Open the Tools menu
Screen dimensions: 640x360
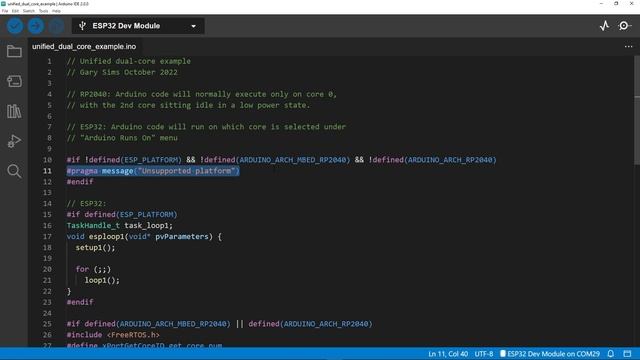pyautogui.click(x=43, y=11)
